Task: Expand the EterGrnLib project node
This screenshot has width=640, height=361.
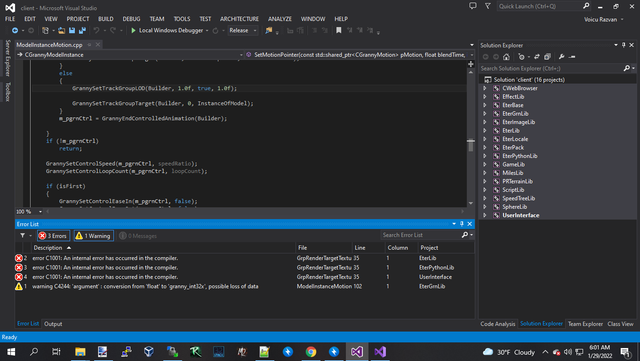Action: (x=485, y=114)
